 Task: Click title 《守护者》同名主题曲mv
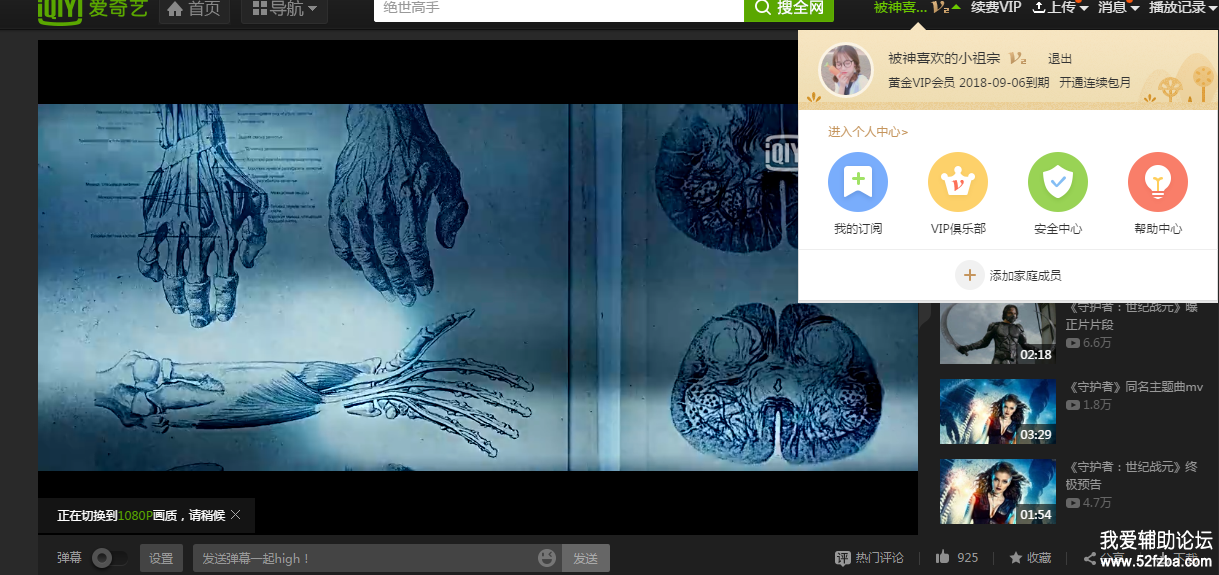pyautogui.click(x=1135, y=387)
